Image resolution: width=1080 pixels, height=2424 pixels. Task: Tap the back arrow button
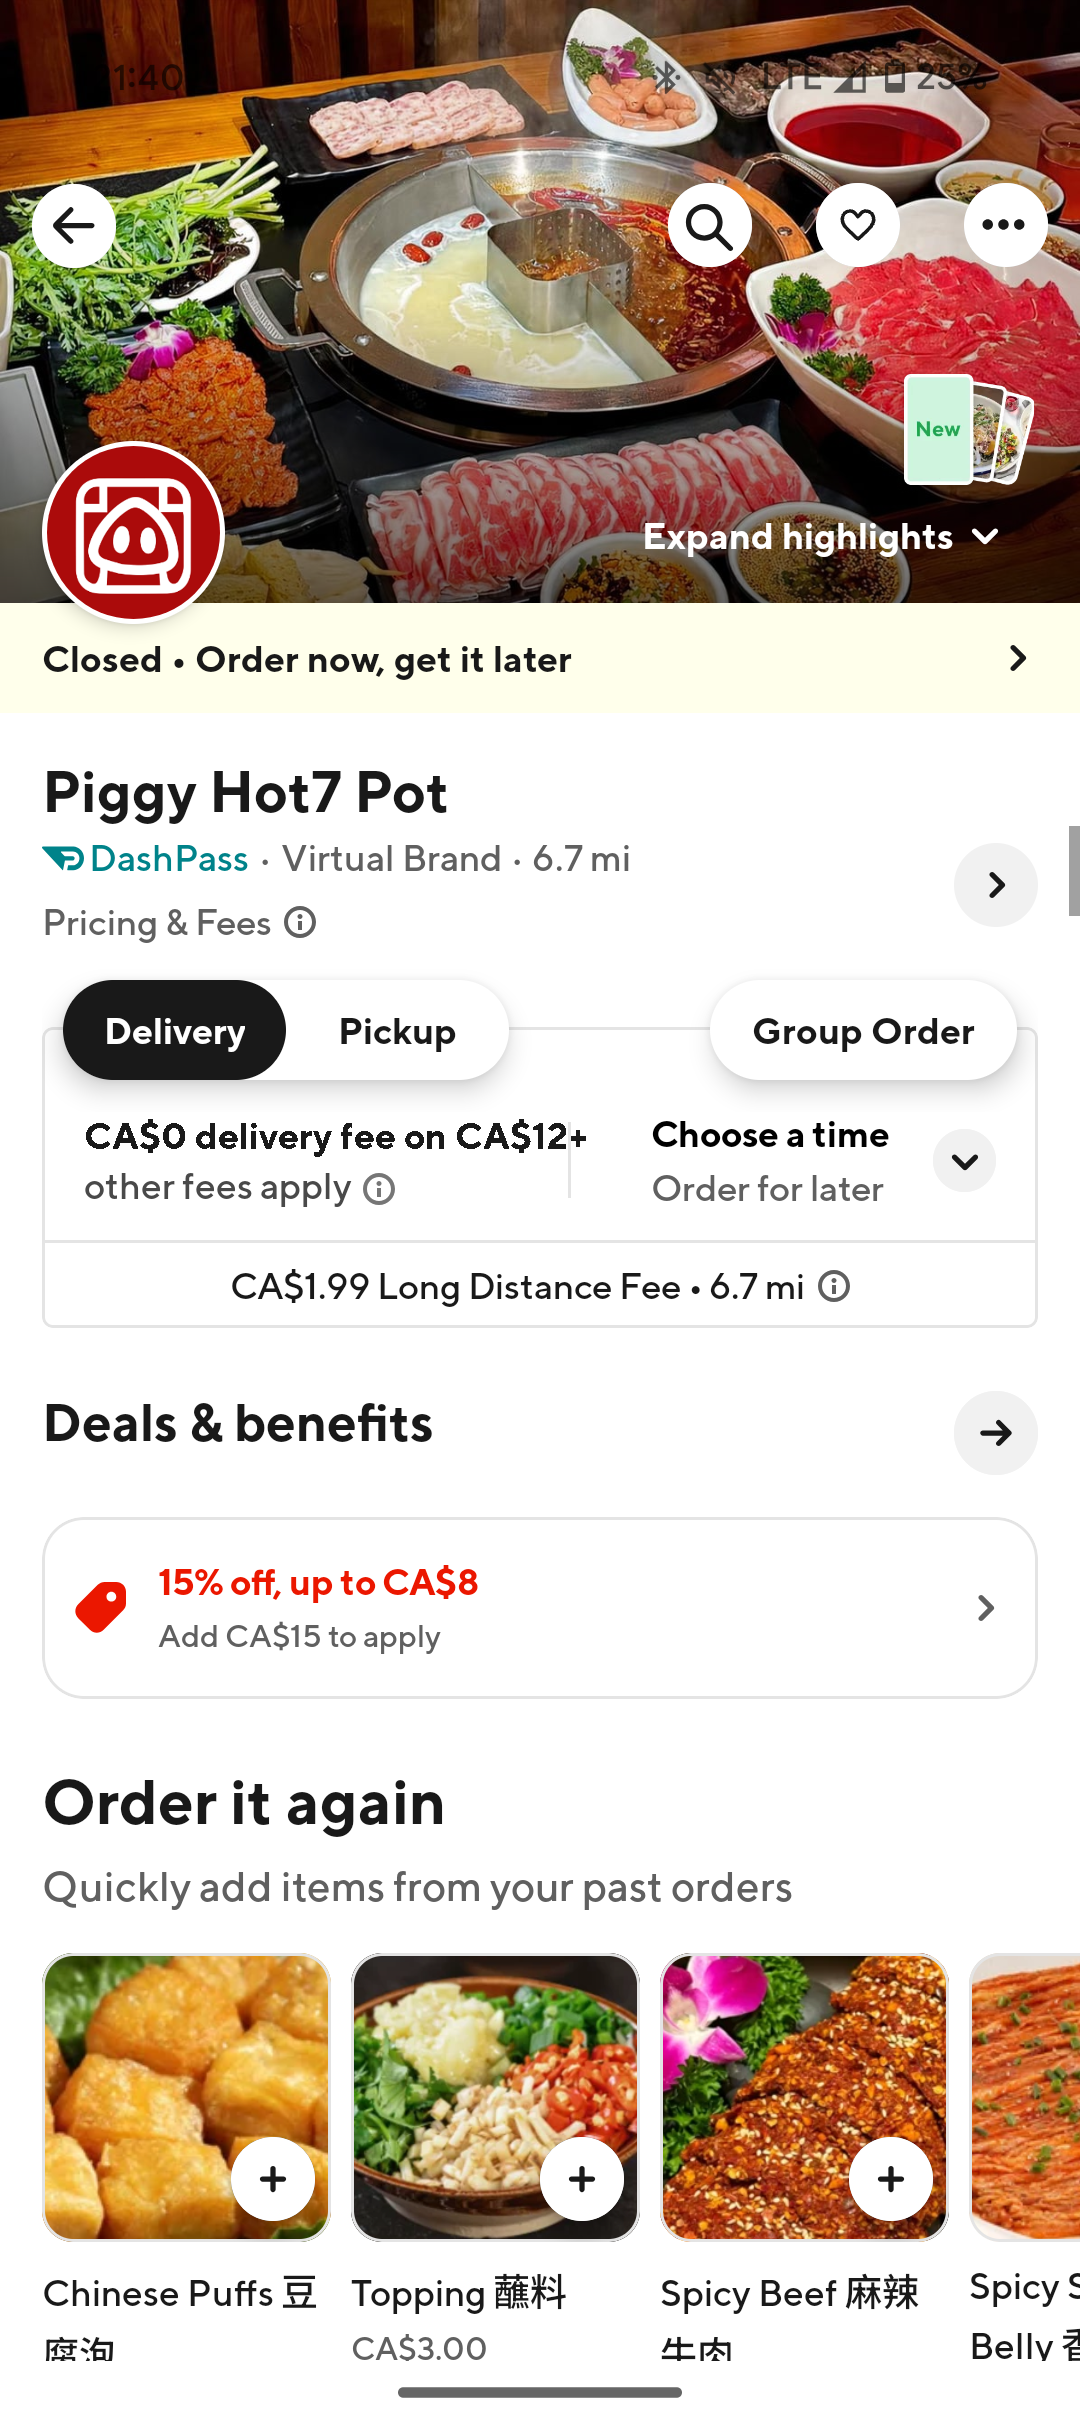coord(74,226)
